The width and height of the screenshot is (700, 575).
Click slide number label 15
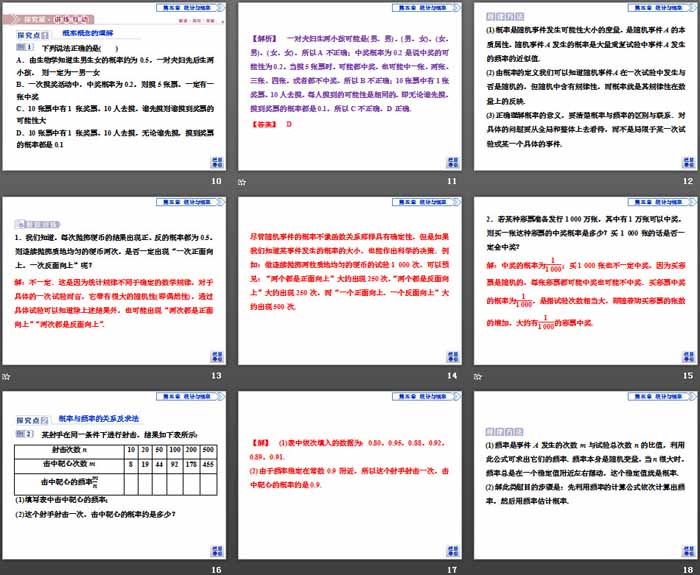point(688,376)
